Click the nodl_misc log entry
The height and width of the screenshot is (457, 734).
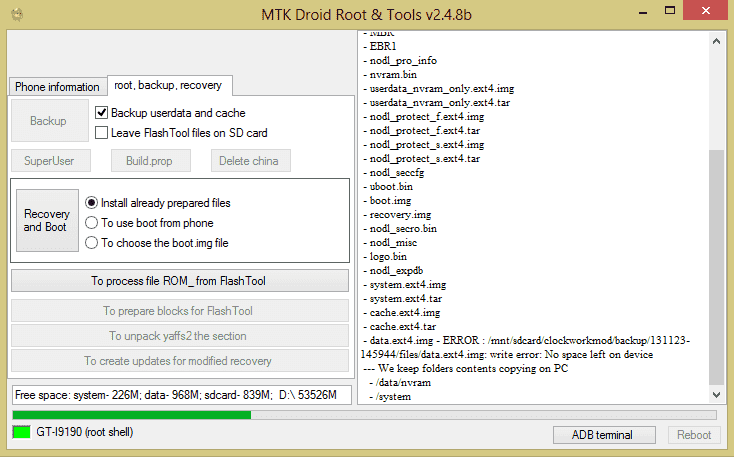pos(390,243)
